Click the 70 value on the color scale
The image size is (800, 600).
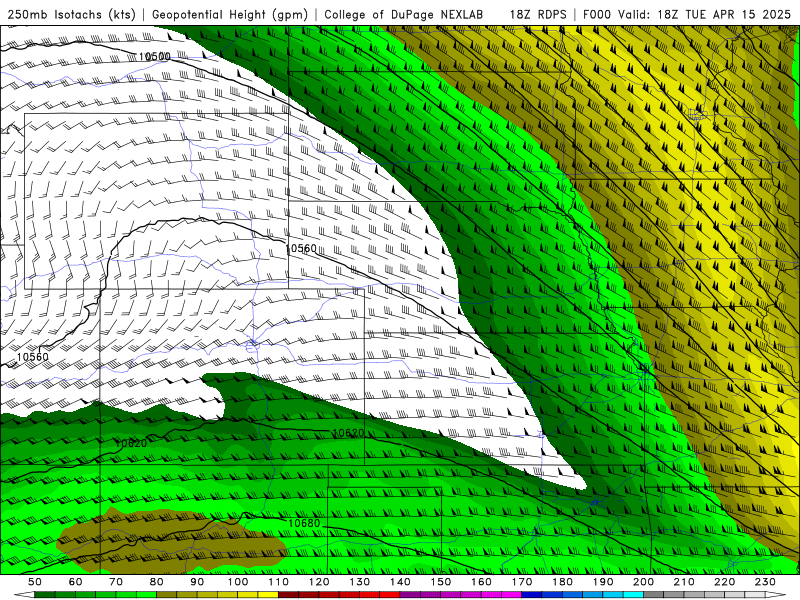(x=116, y=582)
